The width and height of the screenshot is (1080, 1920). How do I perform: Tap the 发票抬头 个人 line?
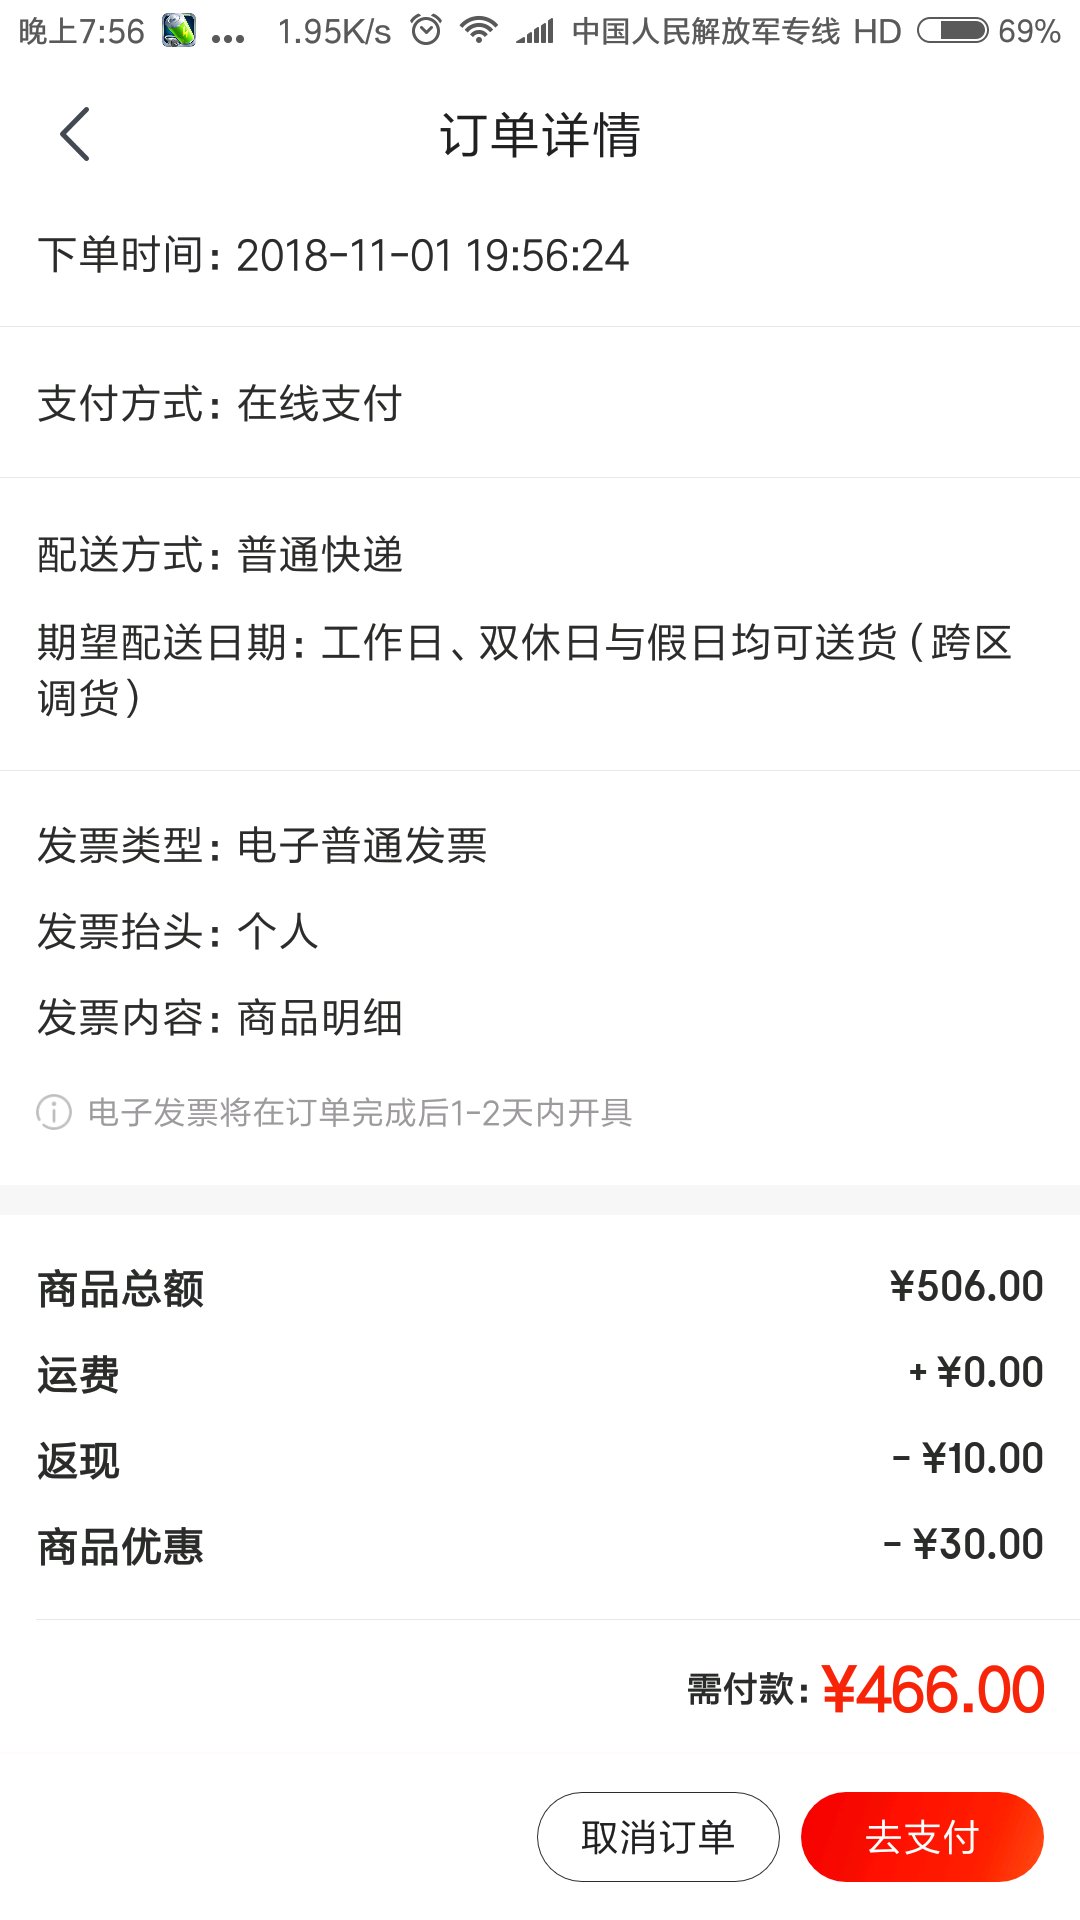178,932
